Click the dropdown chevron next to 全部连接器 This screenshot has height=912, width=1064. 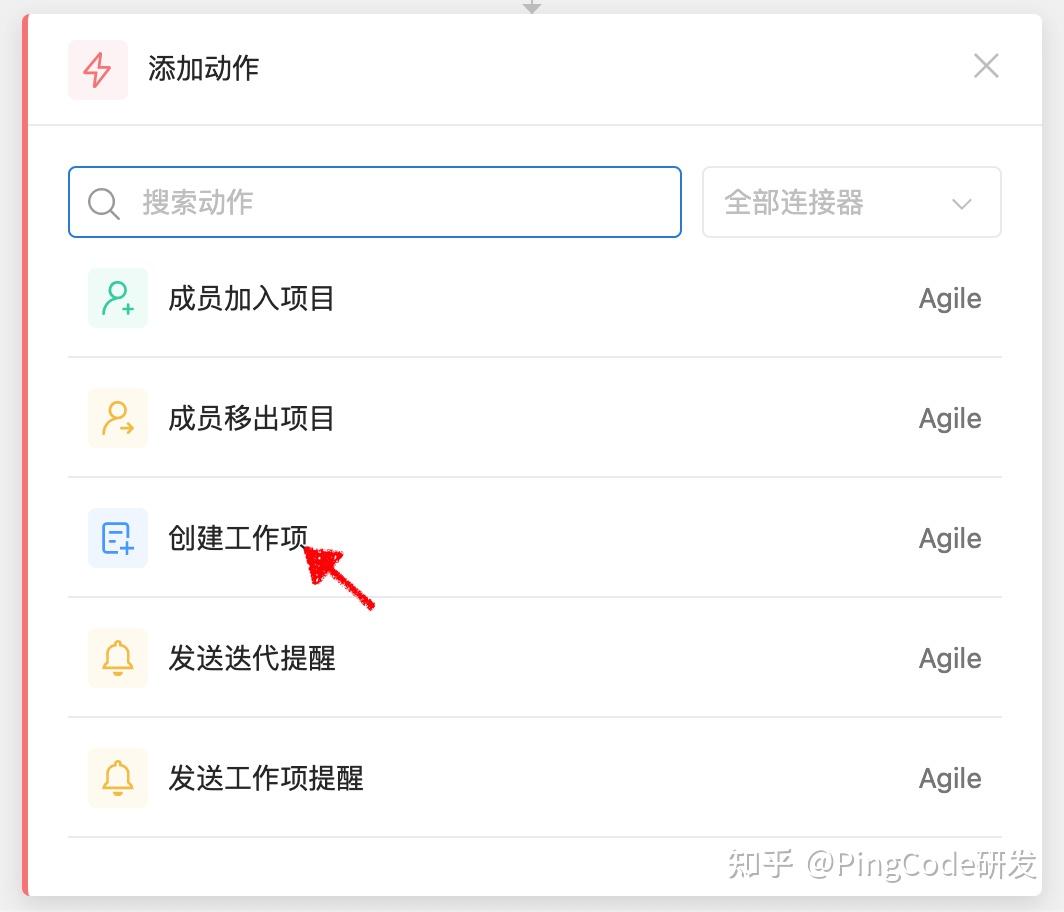pos(962,203)
